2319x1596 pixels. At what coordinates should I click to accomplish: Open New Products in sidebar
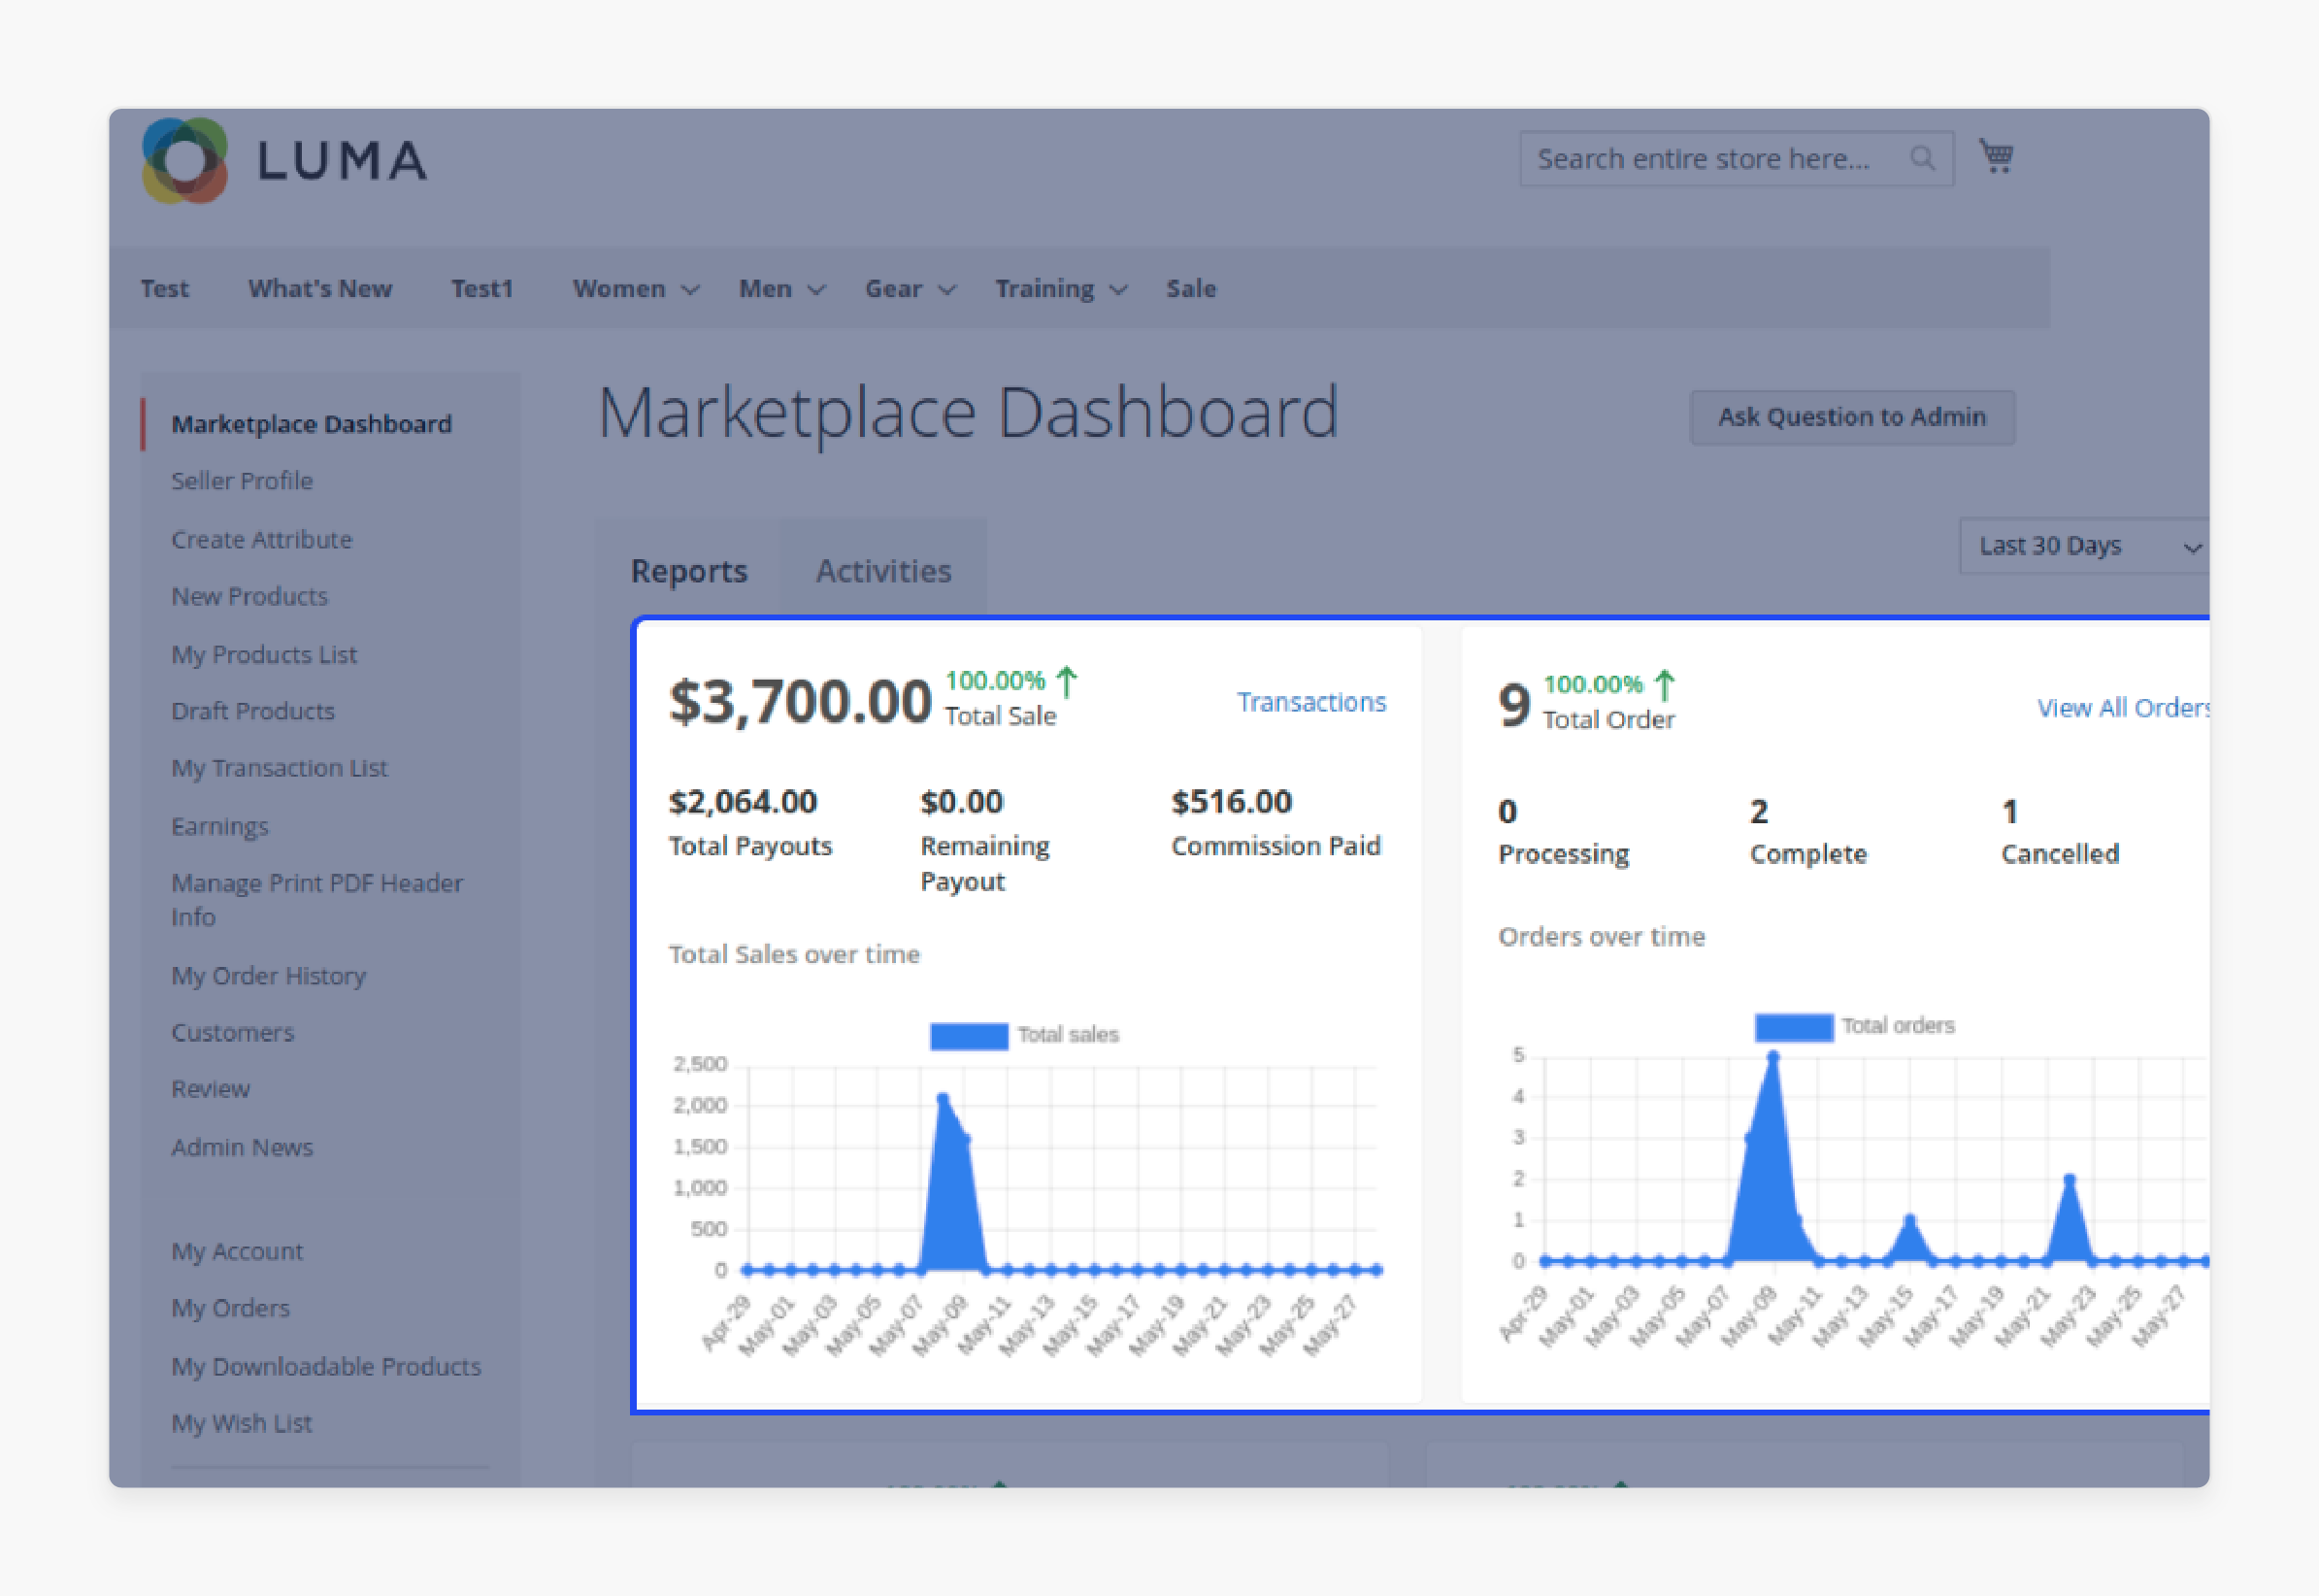click(x=249, y=596)
